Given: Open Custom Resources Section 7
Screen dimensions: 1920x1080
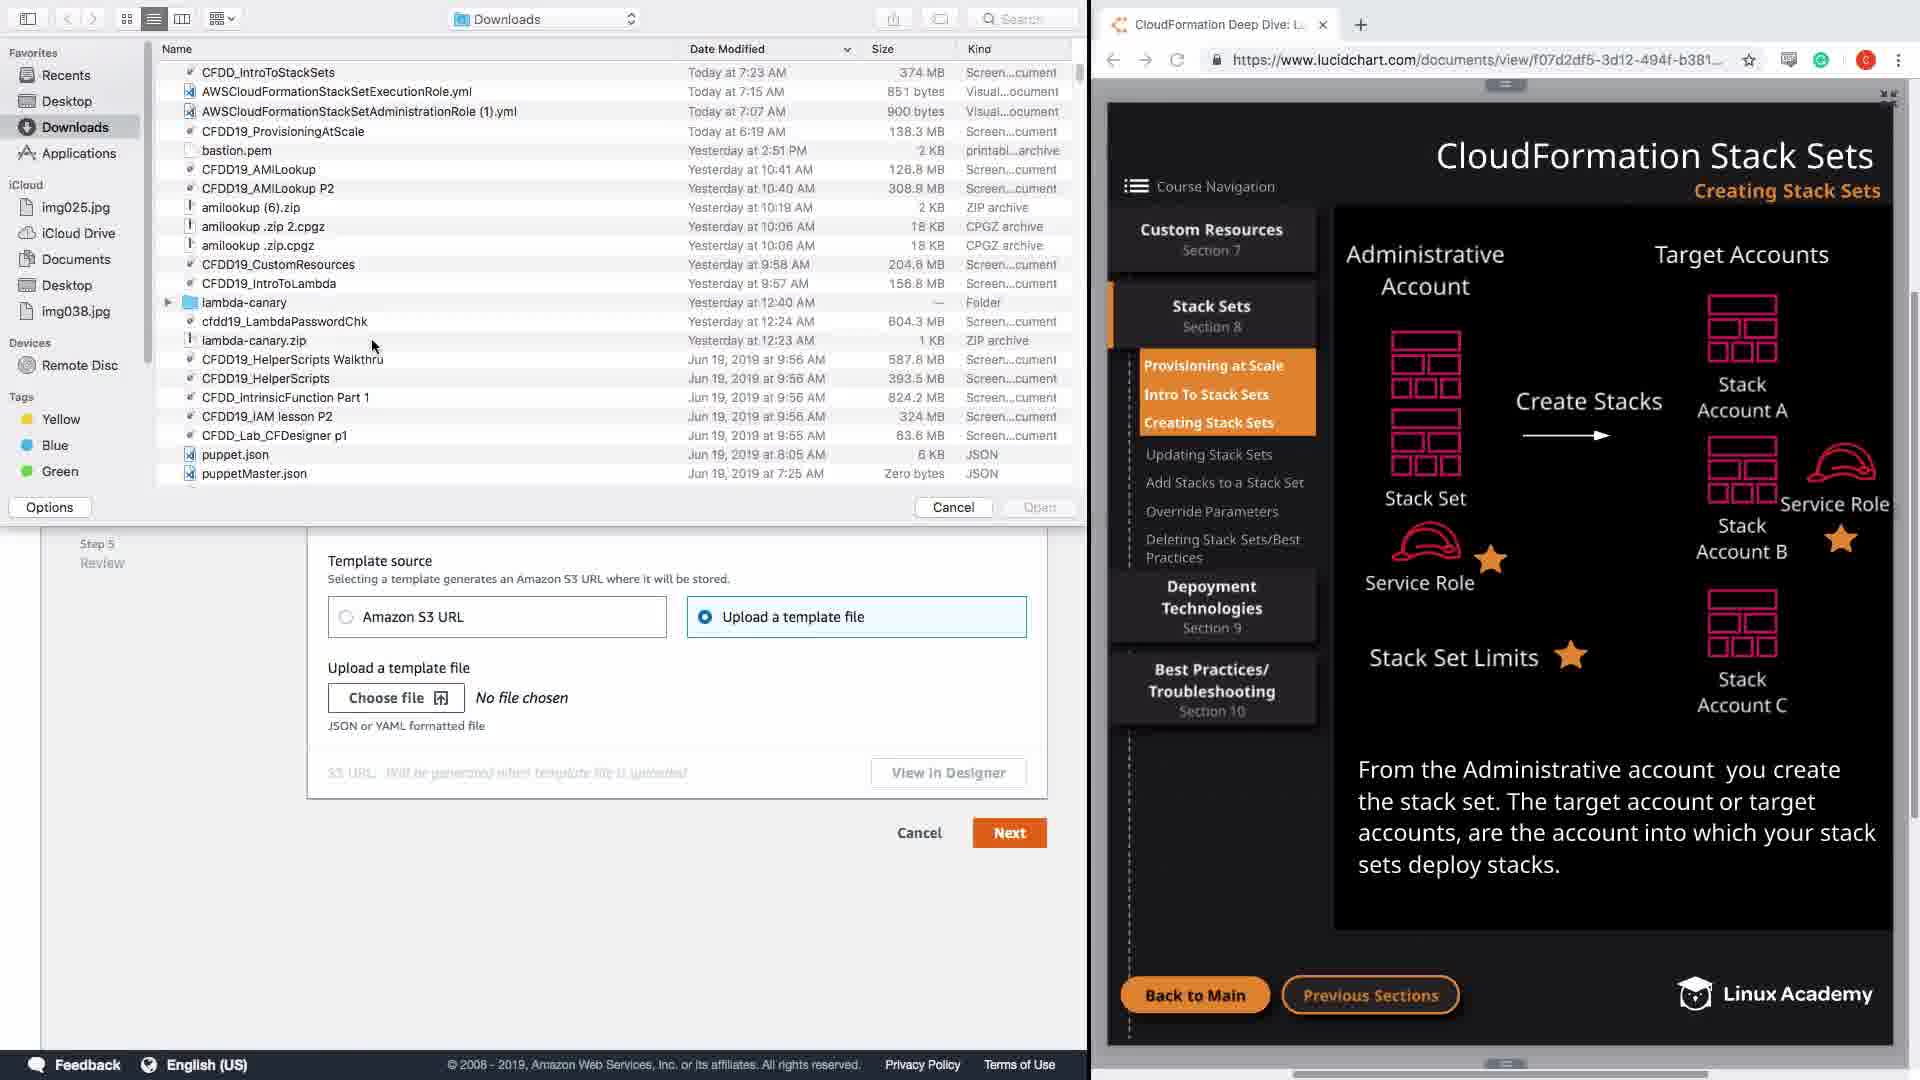Looking at the screenshot, I should tap(1211, 239).
